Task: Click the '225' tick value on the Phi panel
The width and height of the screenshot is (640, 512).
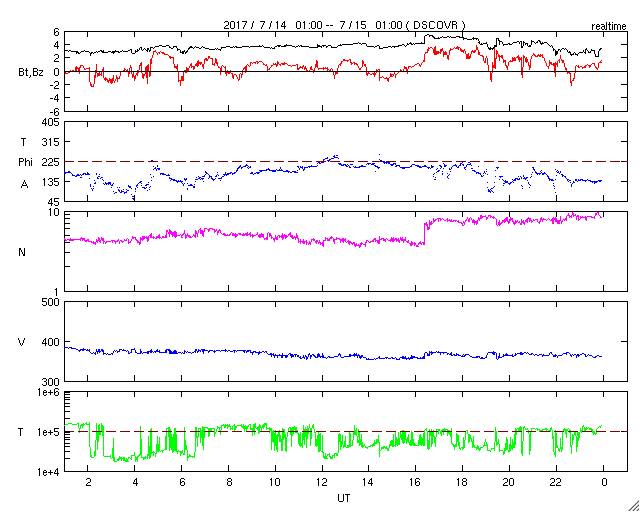Action: (51, 162)
